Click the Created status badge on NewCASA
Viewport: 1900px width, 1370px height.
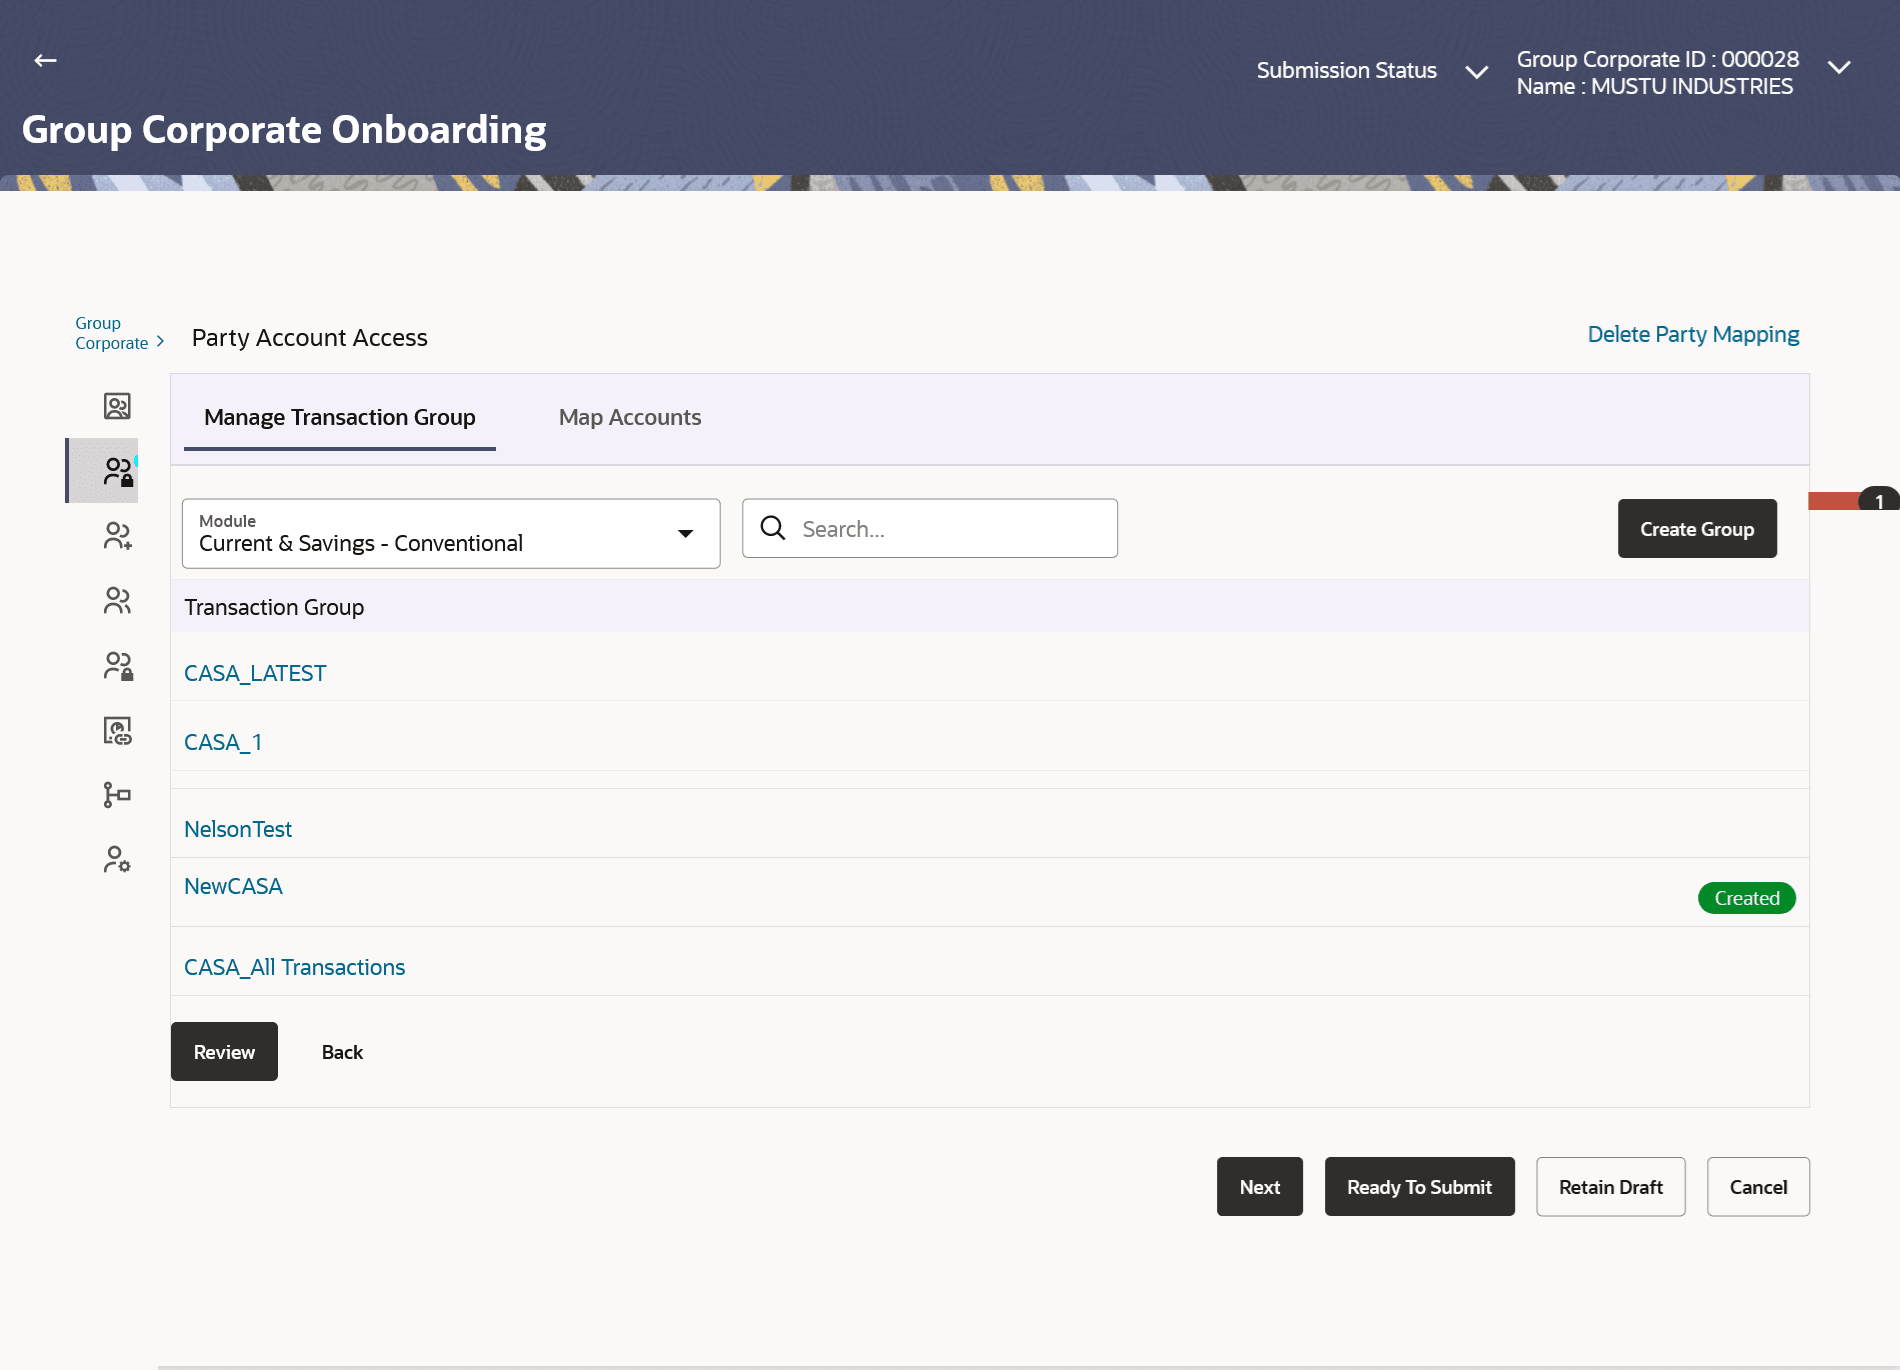tap(1746, 897)
